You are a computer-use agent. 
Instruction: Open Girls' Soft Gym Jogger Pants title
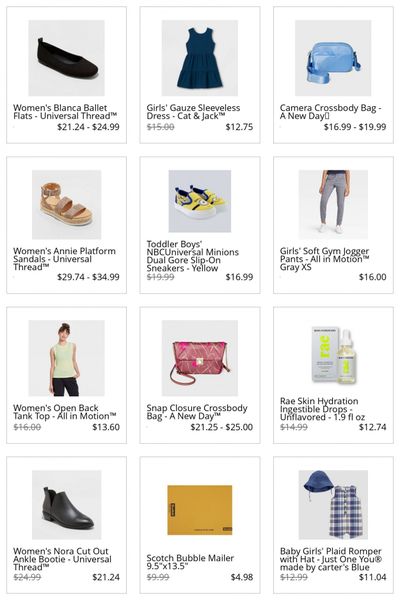(325, 259)
